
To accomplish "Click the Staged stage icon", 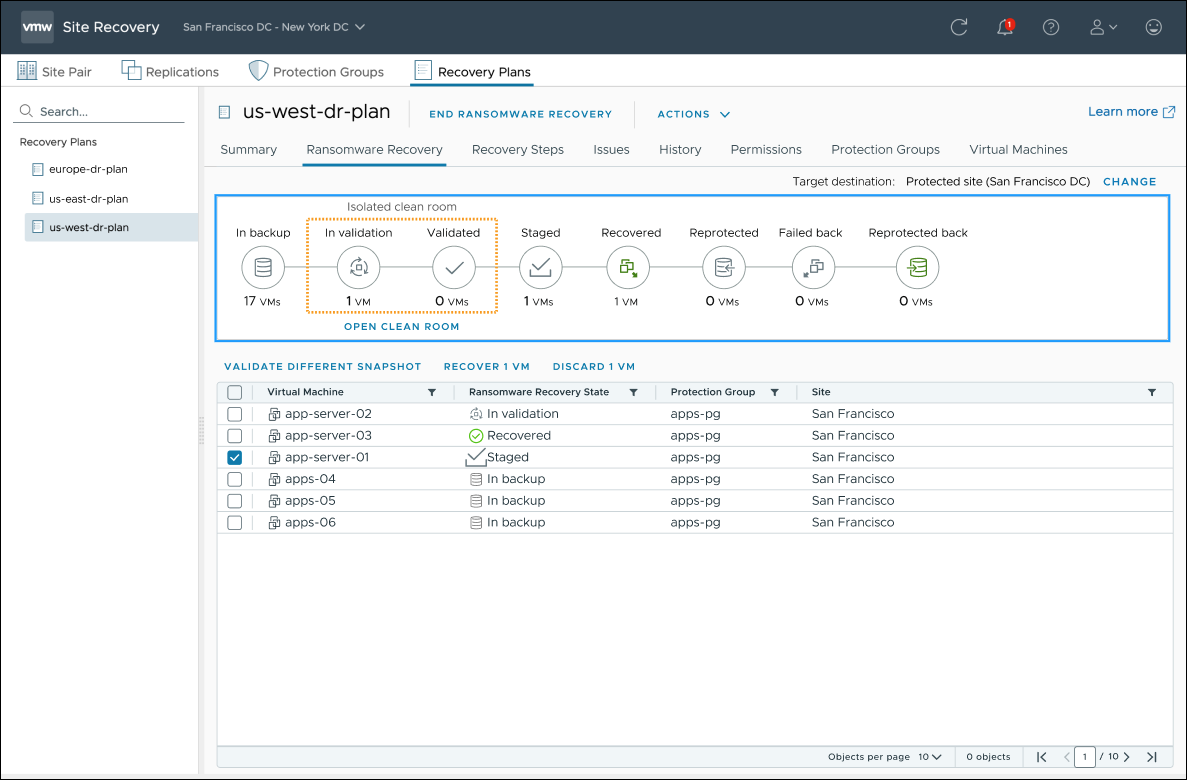I will [540, 267].
